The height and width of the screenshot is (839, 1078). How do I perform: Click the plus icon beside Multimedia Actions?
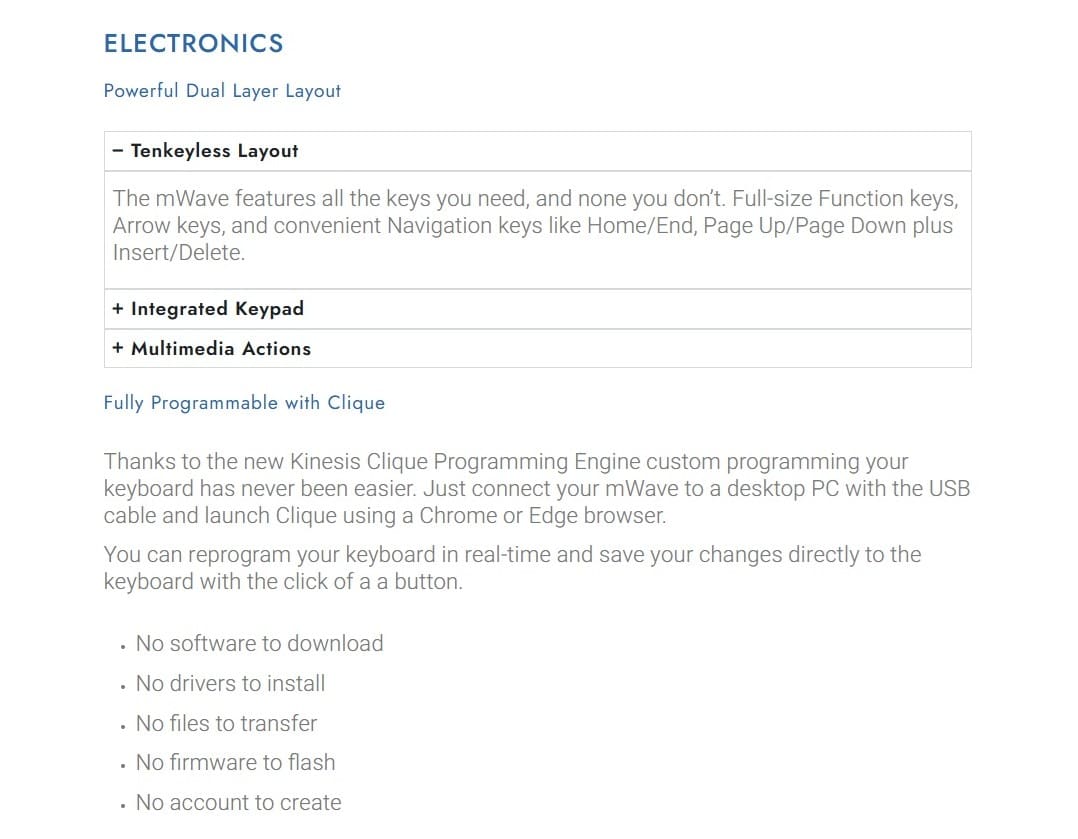(118, 349)
